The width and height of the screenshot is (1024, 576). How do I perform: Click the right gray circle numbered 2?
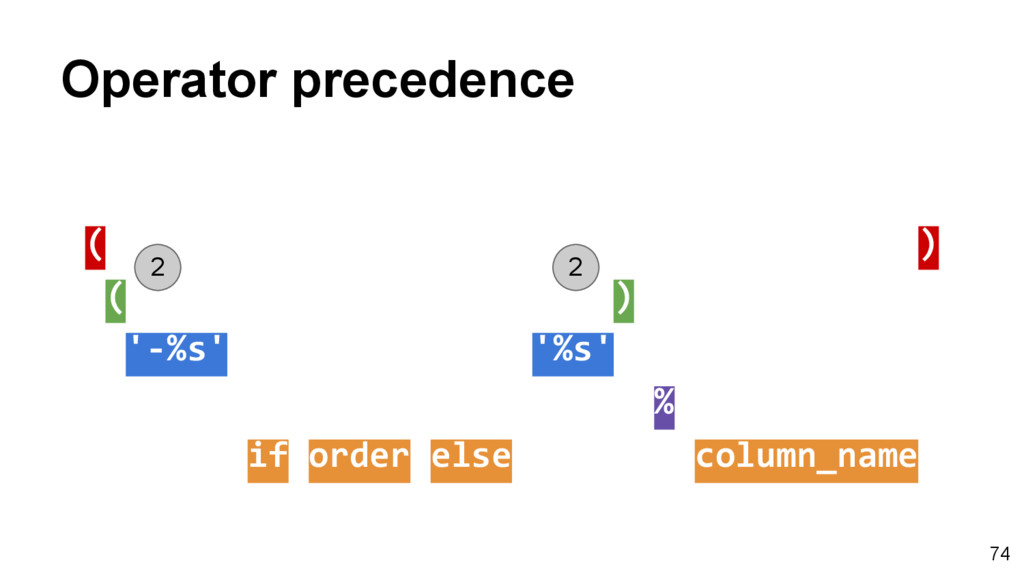[575, 267]
